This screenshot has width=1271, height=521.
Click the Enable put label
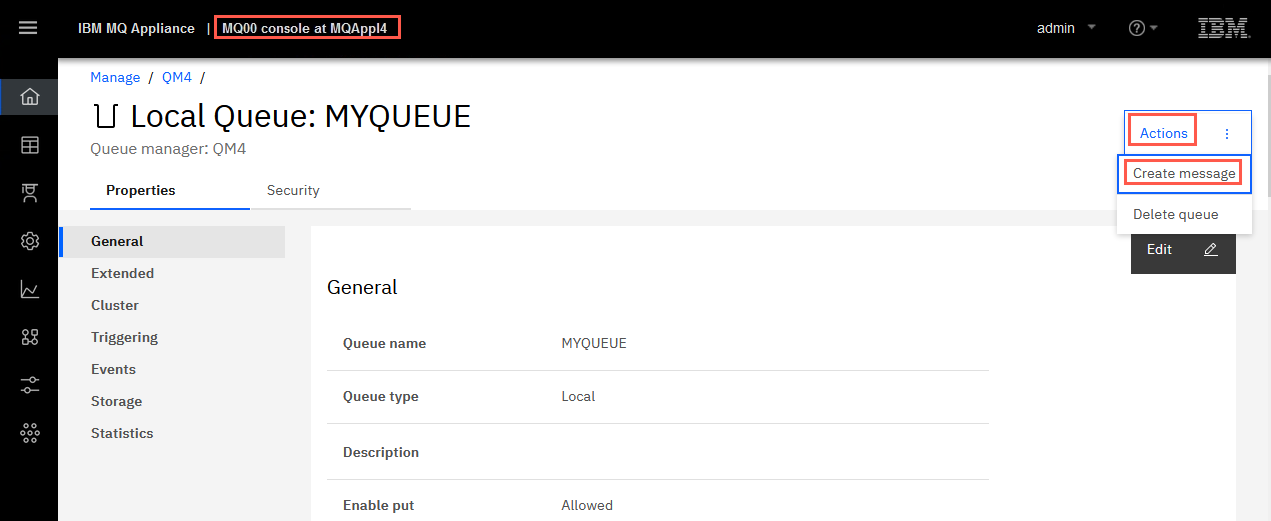[x=378, y=505]
